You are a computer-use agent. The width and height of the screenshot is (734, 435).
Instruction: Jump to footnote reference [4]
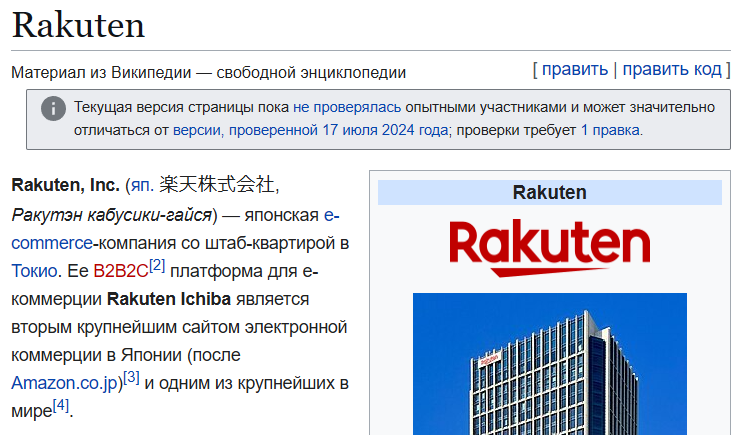coord(61,405)
